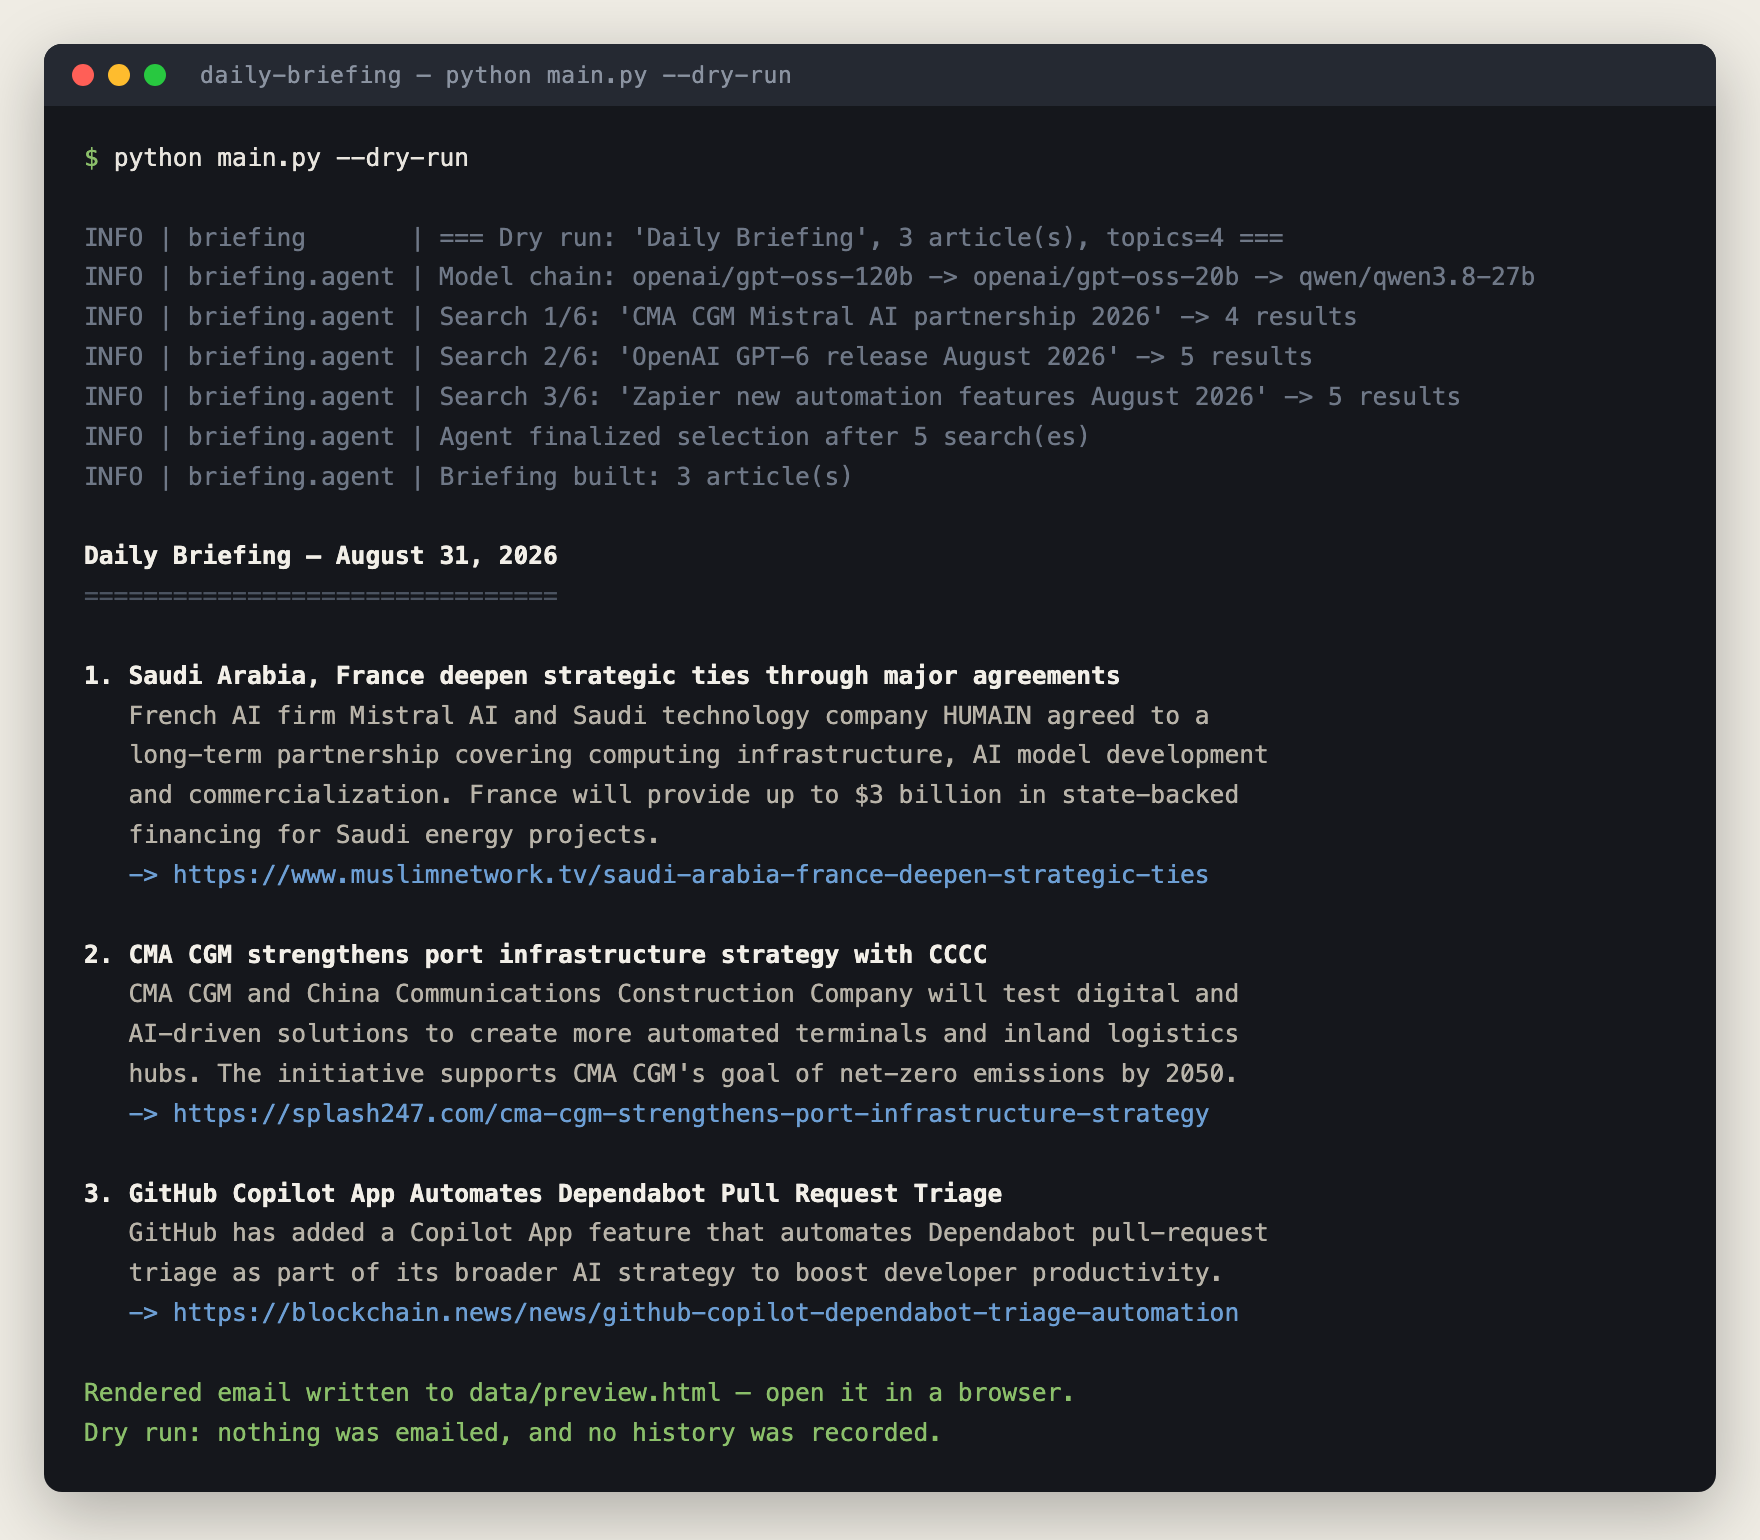
Task: Click the '=== Dry run: Daily Briefing' log line
Action: (684, 238)
